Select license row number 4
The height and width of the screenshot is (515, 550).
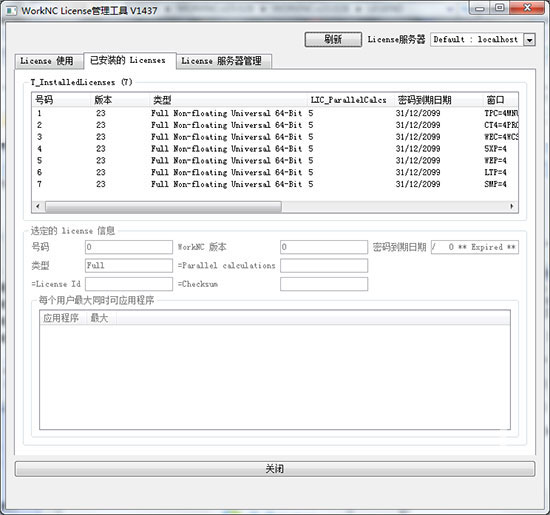point(275,149)
